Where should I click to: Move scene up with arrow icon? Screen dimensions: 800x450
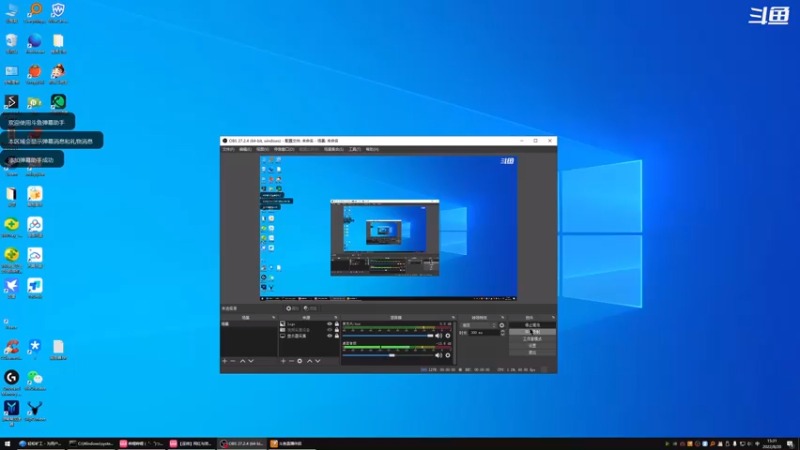242,361
